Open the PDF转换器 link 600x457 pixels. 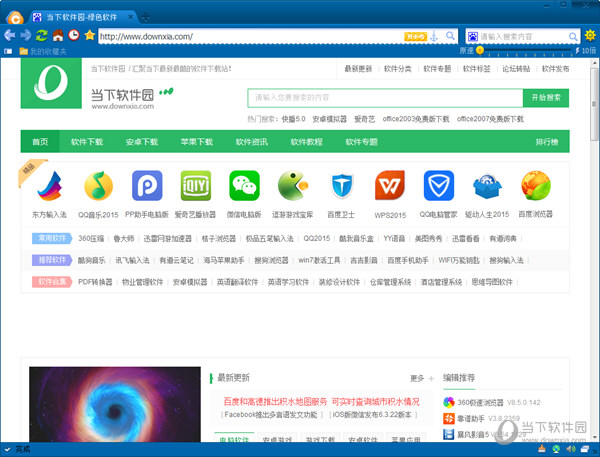coord(95,282)
